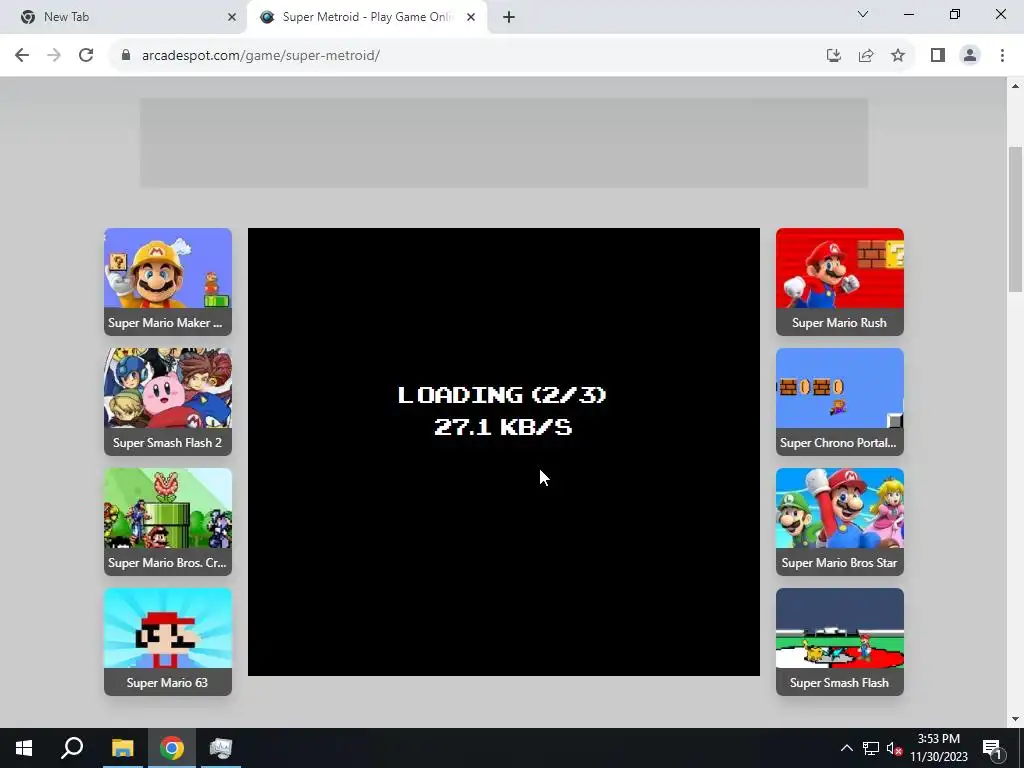The width and height of the screenshot is (1024, 768).
Task: Open the Windows Start menu
Action: (x=24, y=748)
